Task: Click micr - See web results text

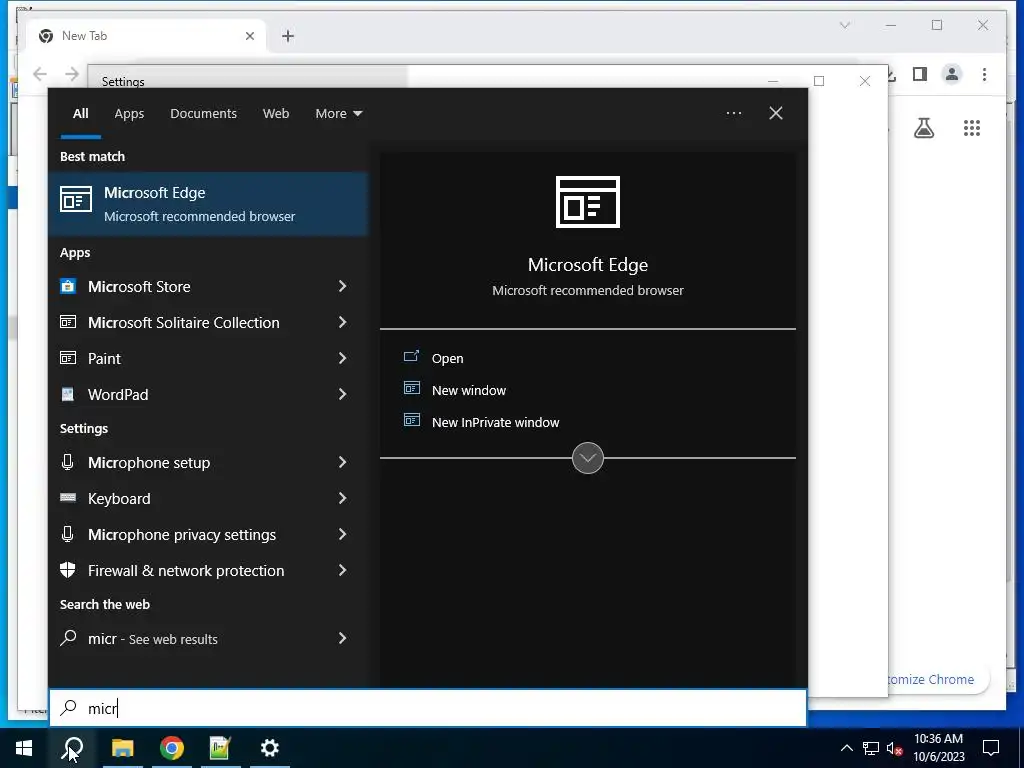Action: pos(153,639)
